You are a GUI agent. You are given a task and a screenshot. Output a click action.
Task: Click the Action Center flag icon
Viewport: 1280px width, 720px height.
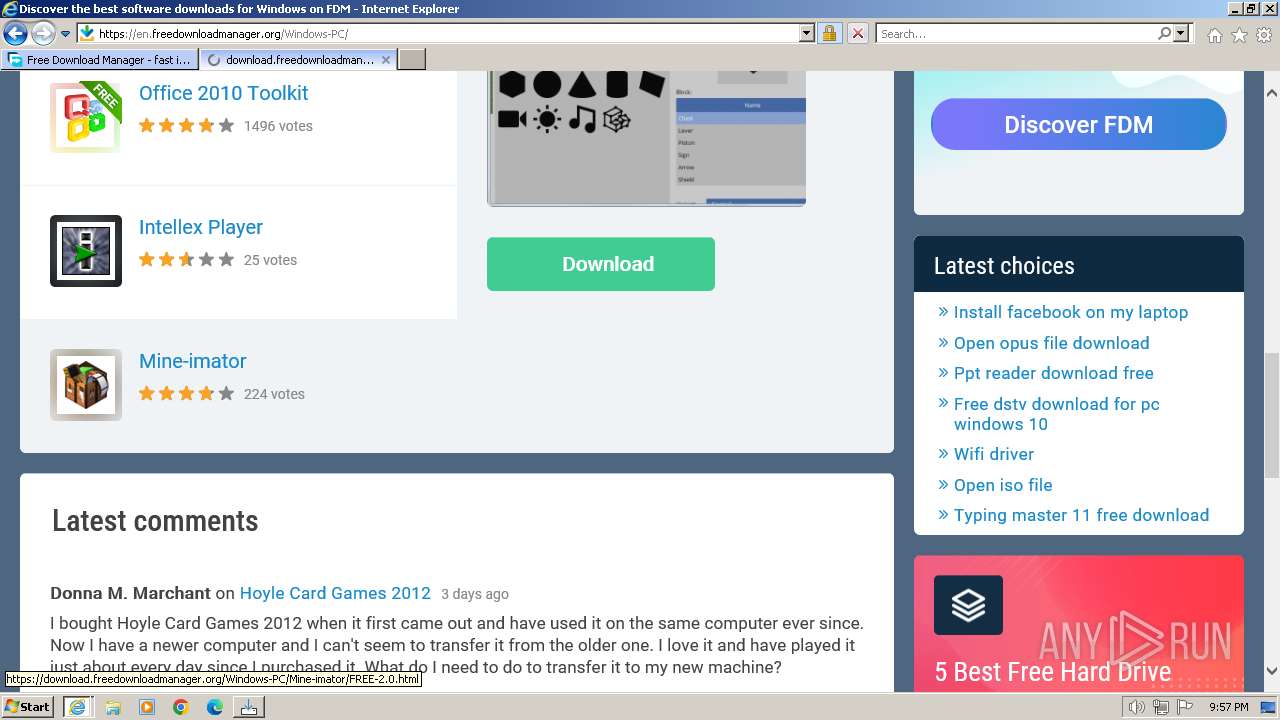[1186, 707]
